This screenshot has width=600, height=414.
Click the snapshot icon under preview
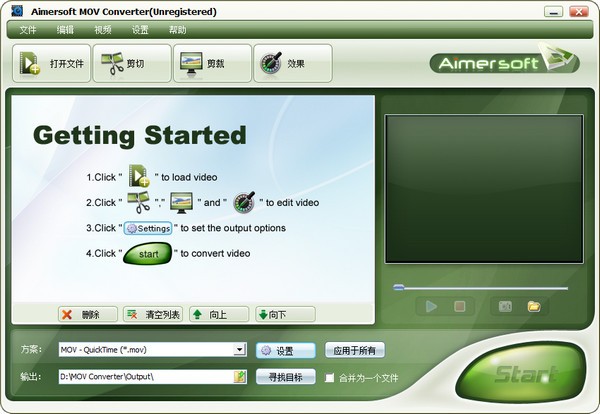(505, 306)
